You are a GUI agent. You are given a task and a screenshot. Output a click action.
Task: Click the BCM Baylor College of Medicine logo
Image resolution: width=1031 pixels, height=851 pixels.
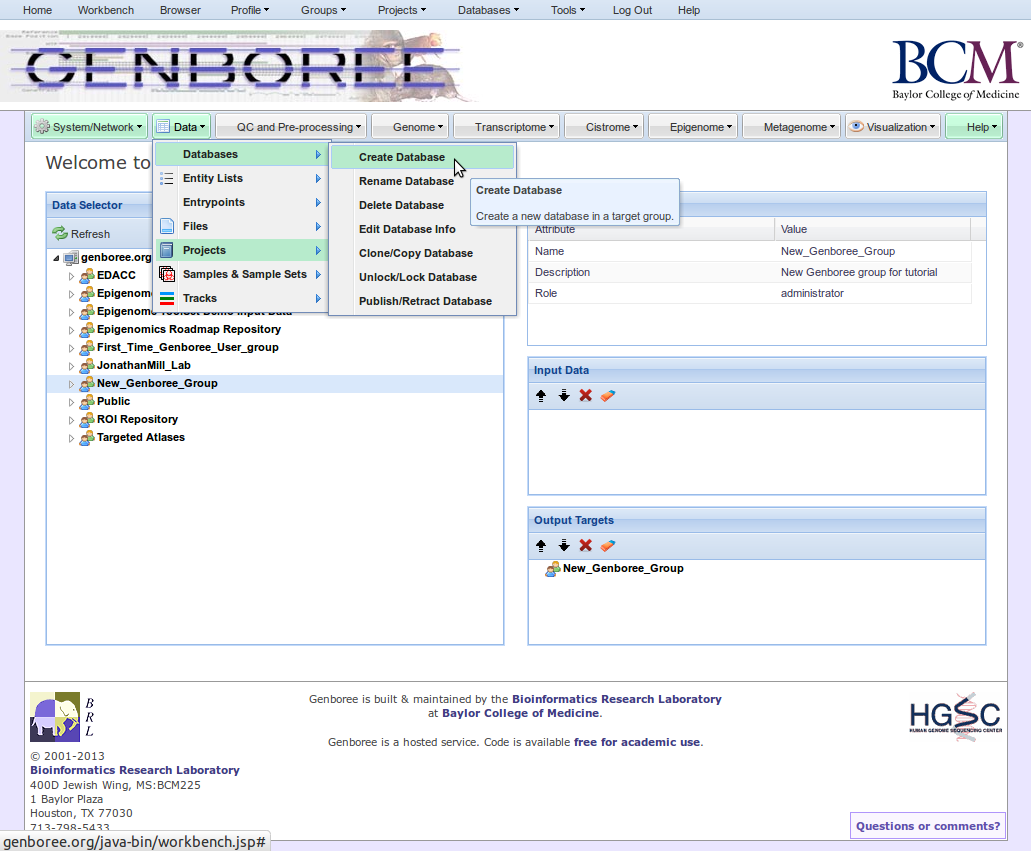tap(955, 69)
